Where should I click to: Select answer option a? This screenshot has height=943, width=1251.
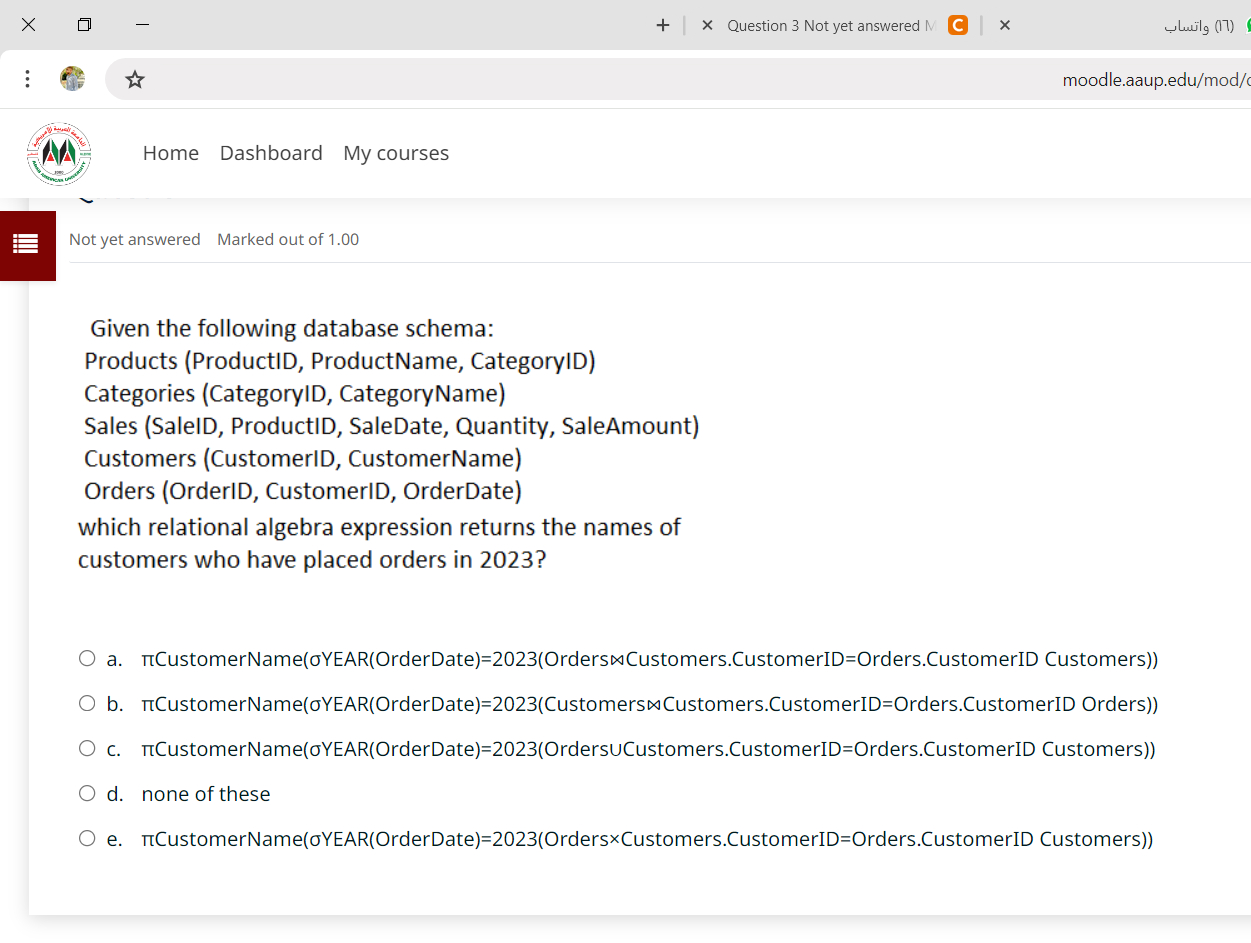87,658
